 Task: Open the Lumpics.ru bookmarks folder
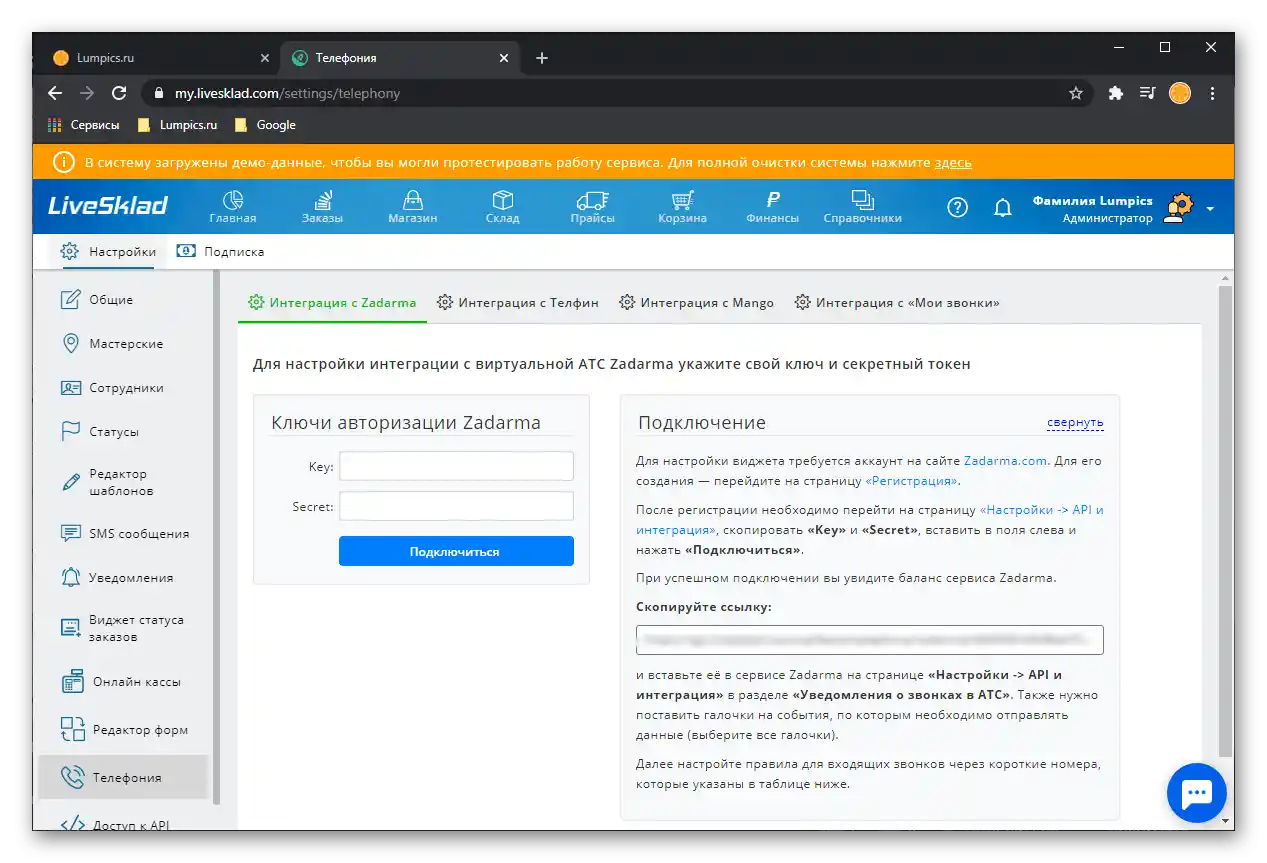click(x=176, y=124)
